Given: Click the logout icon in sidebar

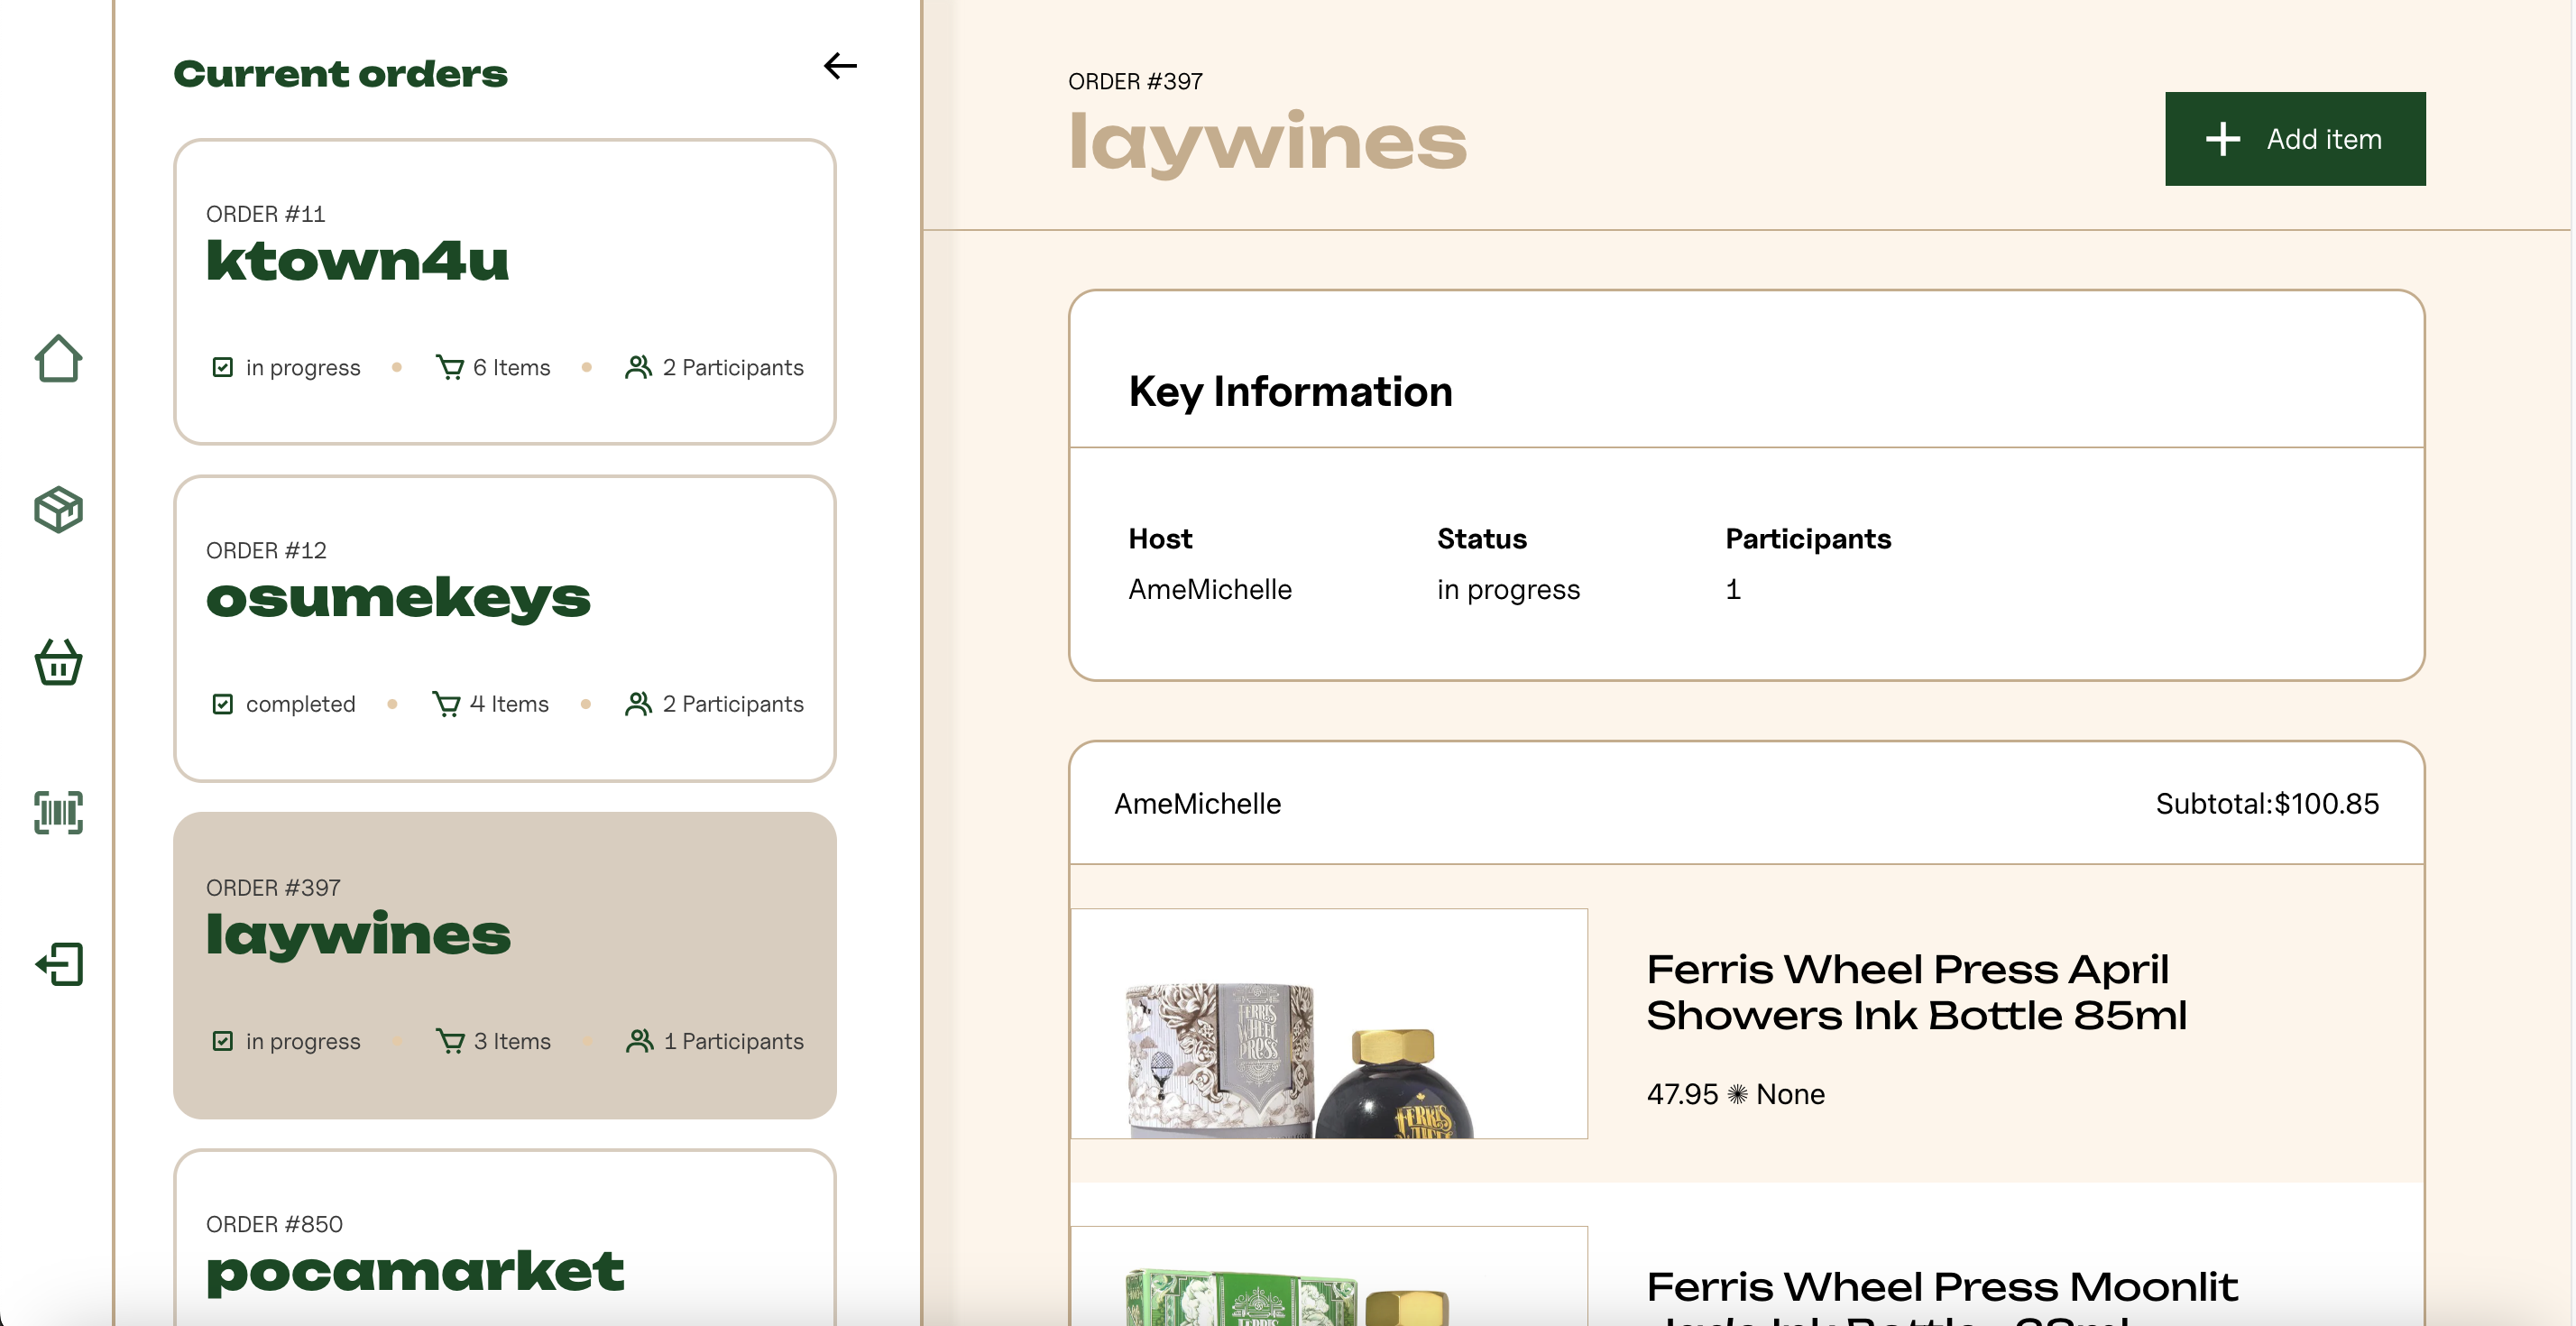Looking at the screenshot, I should 58,964.
